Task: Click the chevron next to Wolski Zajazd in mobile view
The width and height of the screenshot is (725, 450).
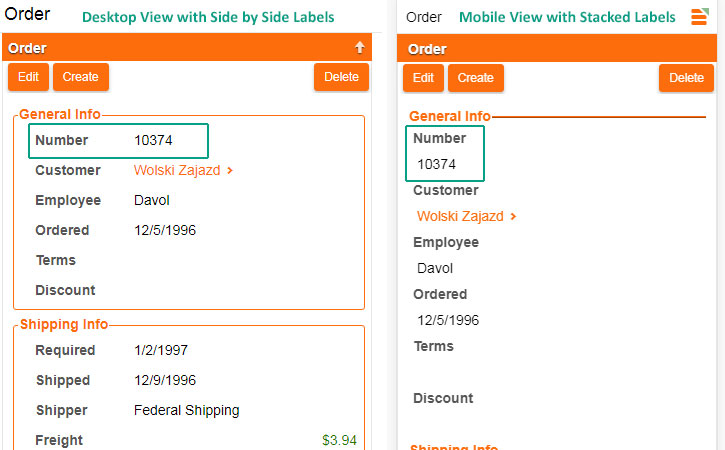Action: (x=514, y=217)
